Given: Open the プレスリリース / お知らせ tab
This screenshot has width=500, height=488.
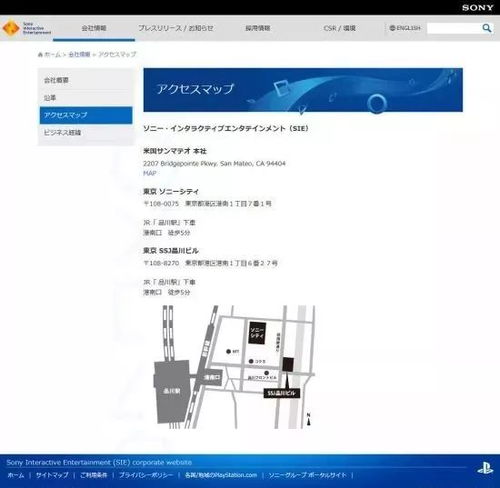Looking at the screenshot, I should coord(176,28).
